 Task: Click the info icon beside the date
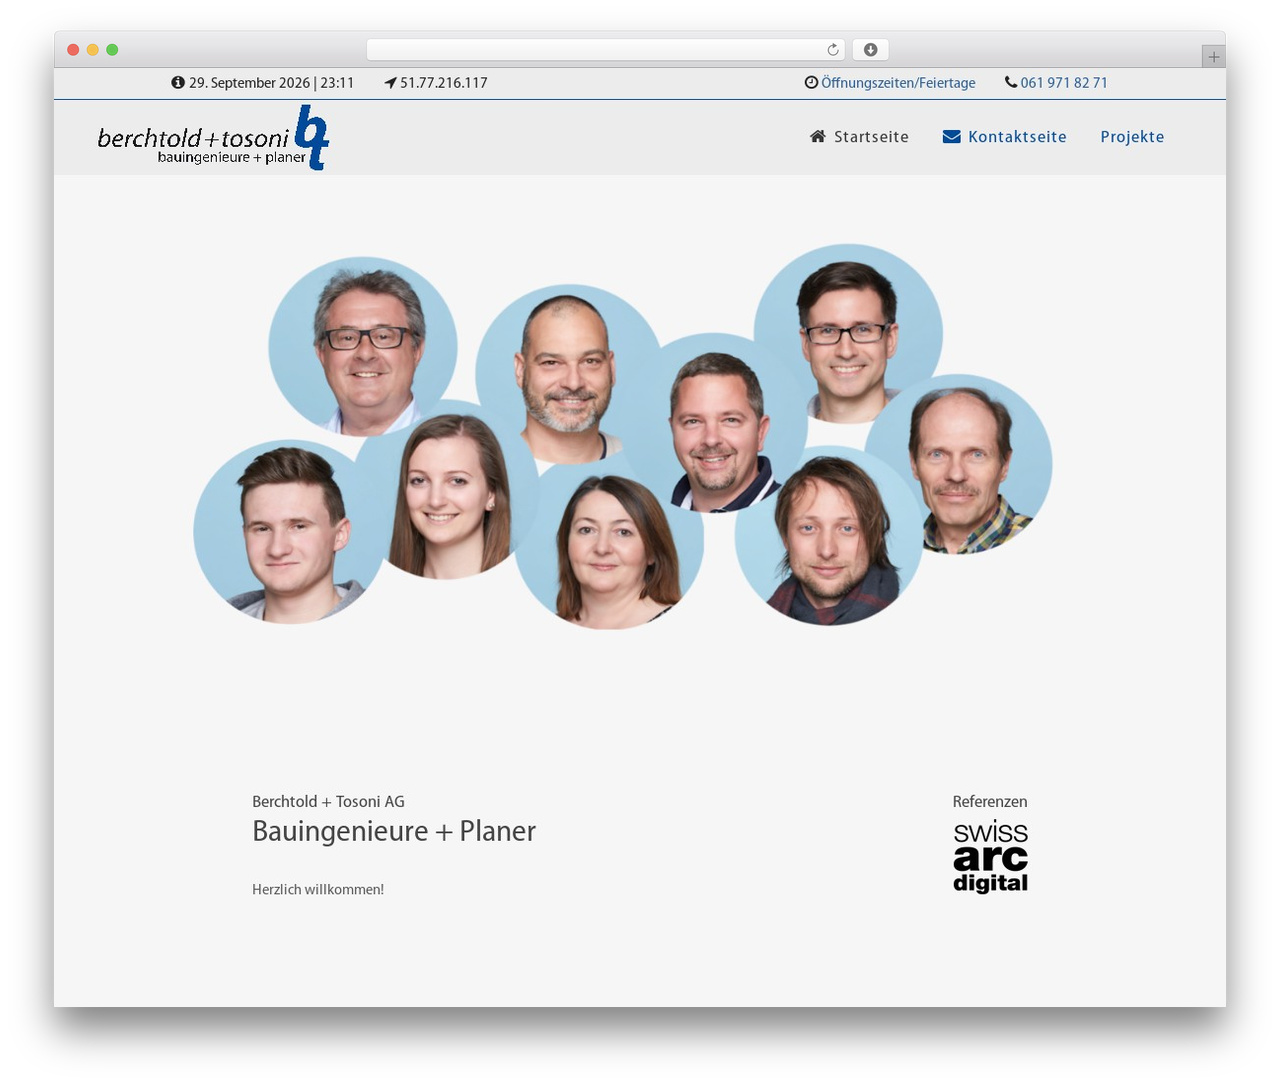pyautogui.click(x=178, y=83)
